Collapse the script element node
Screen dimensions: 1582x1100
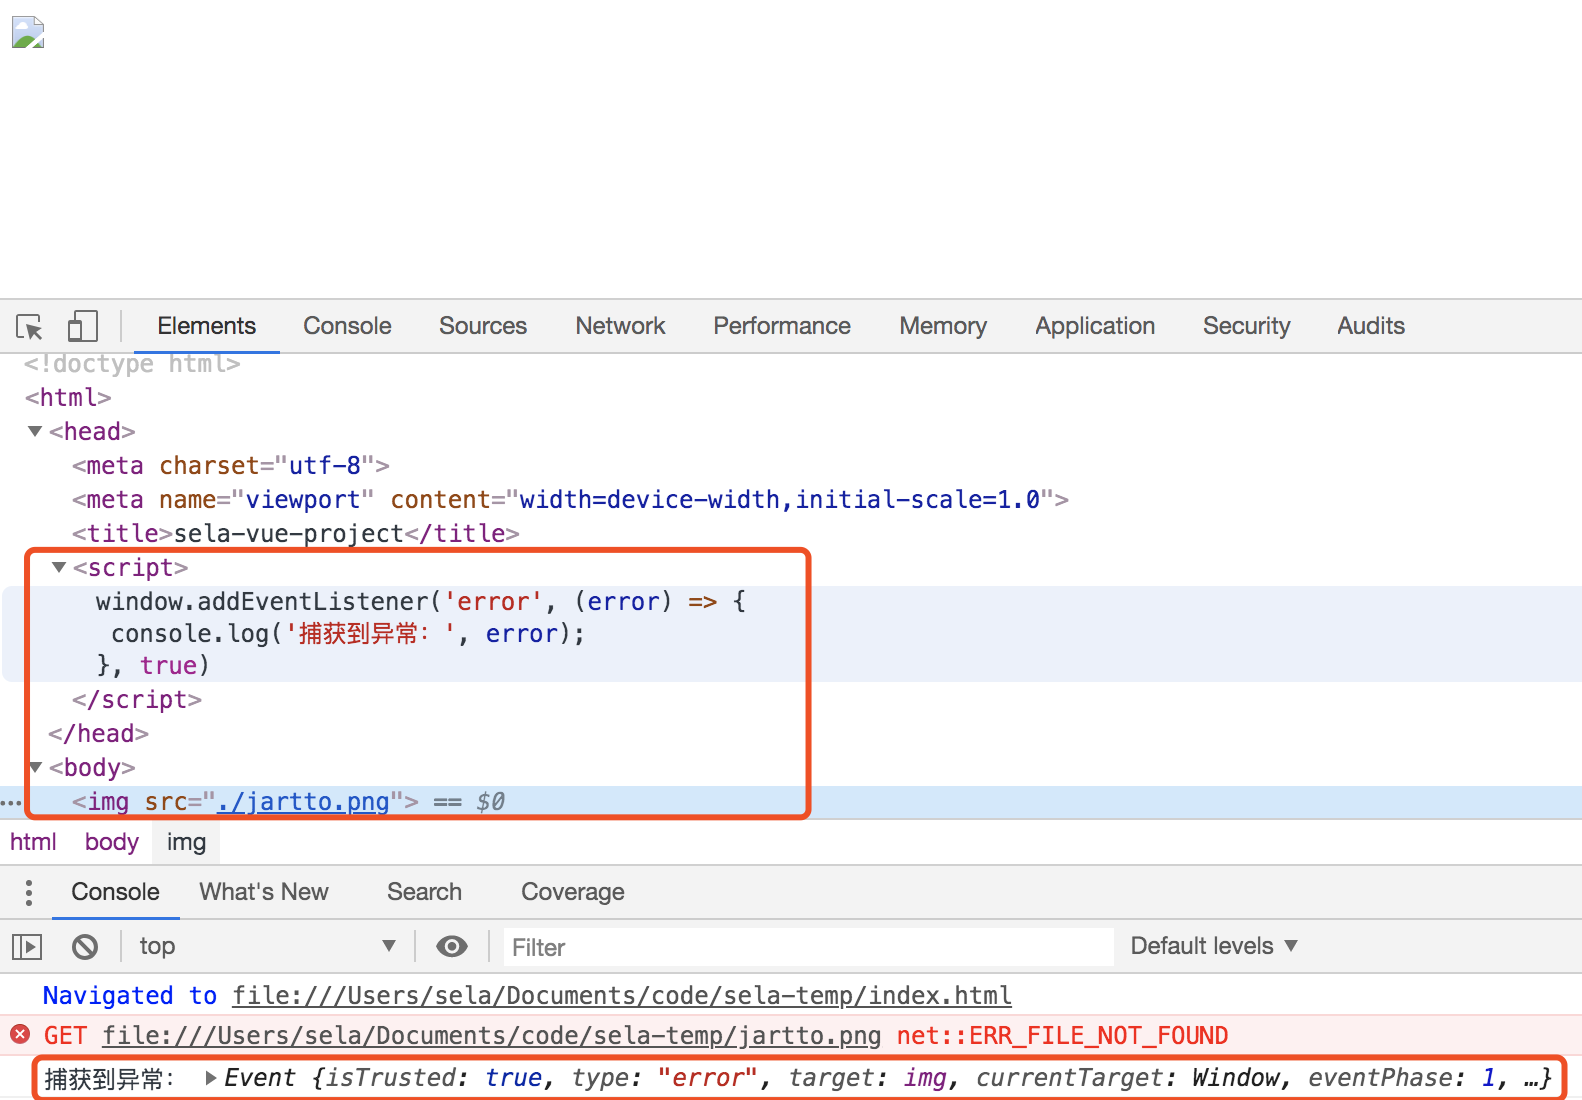[x=59, y=568]
